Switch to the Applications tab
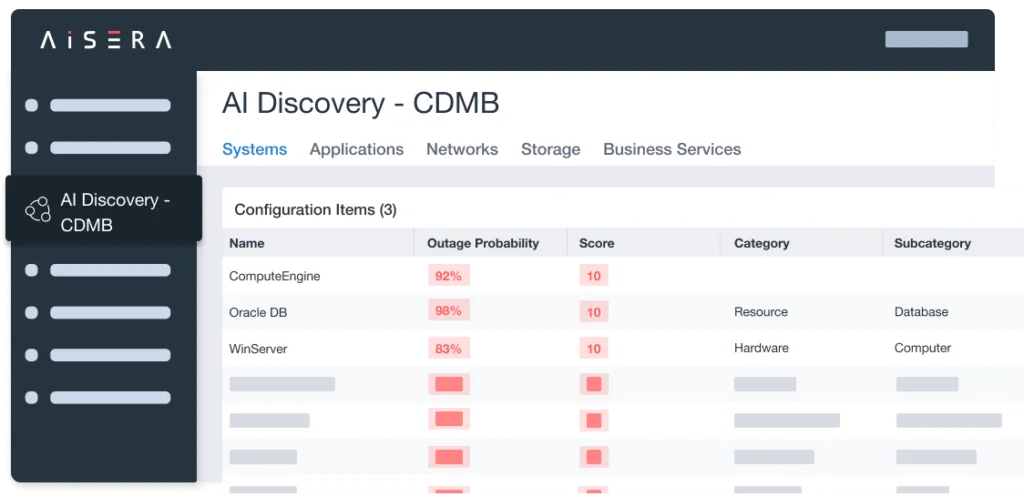Viewport: 1024px width, 497px height. (356, 149)
